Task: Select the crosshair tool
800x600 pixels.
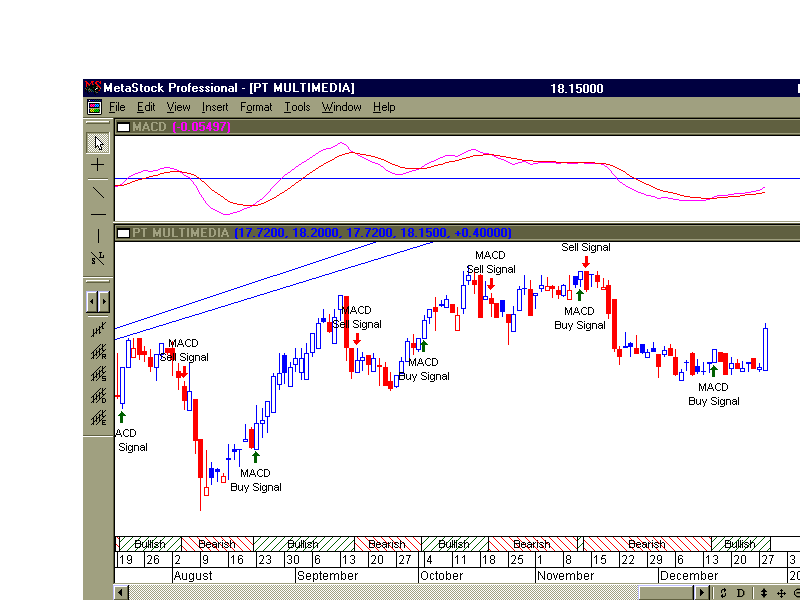Action: pos(97,165)
